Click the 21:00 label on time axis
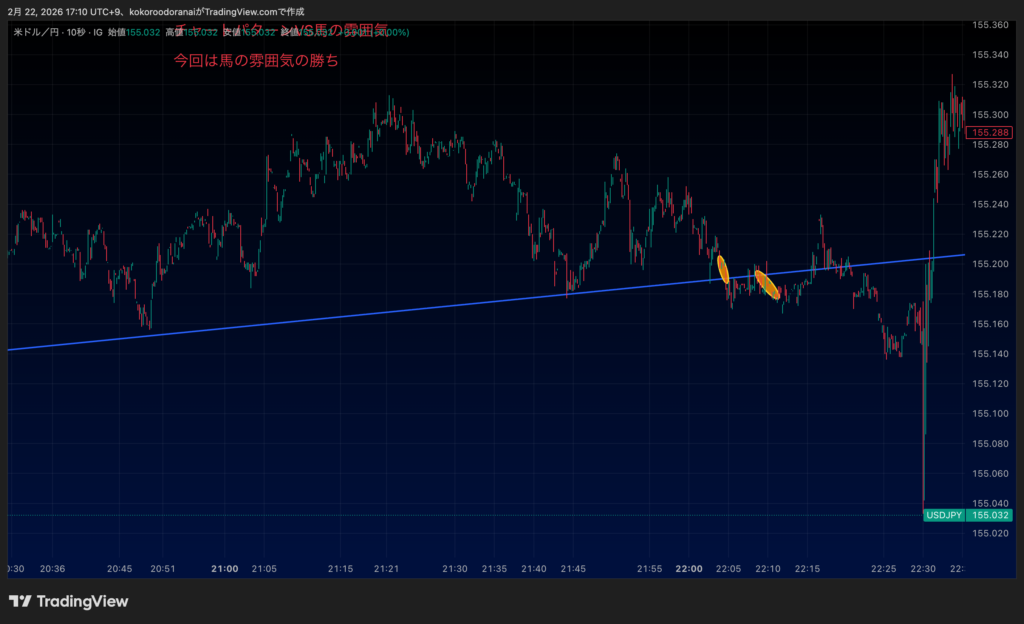Screen dimensions: 1024x624 (x=225, y=568)
